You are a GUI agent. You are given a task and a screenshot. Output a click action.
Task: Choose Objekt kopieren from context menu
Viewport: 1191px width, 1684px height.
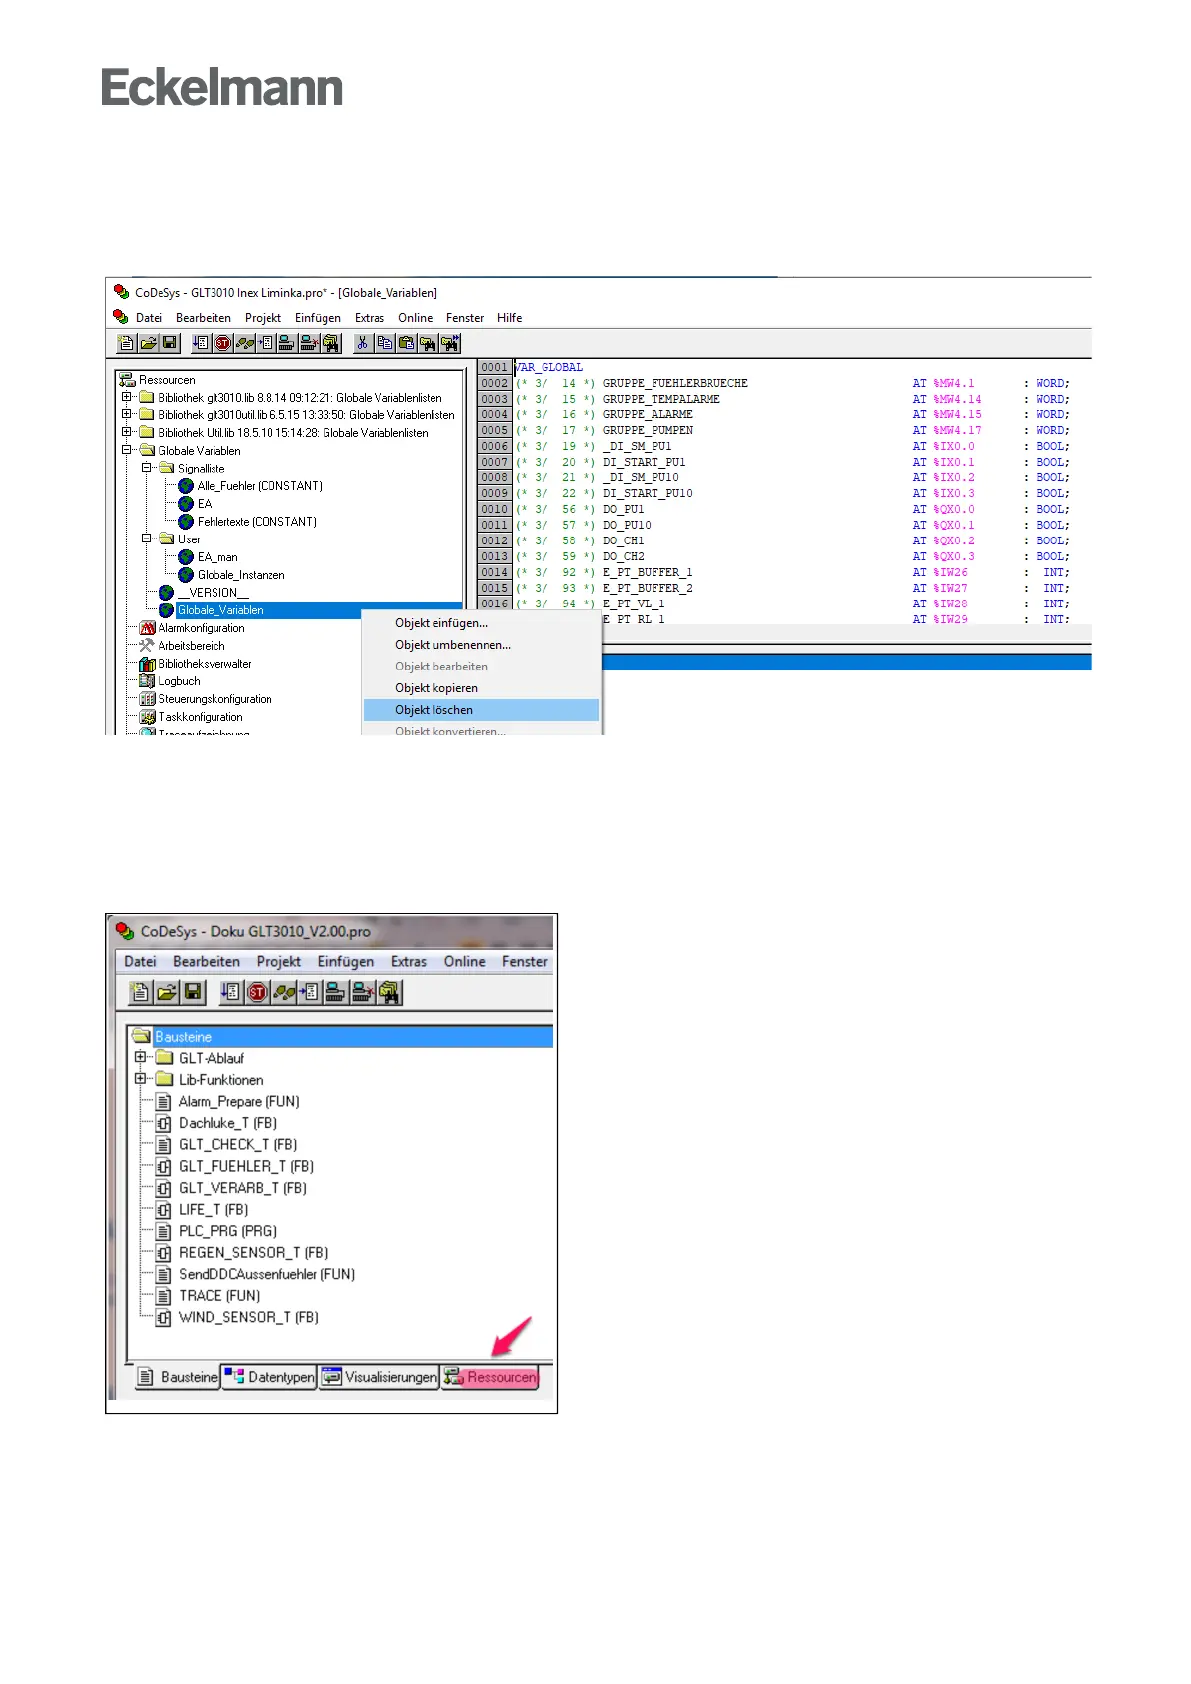481,688
